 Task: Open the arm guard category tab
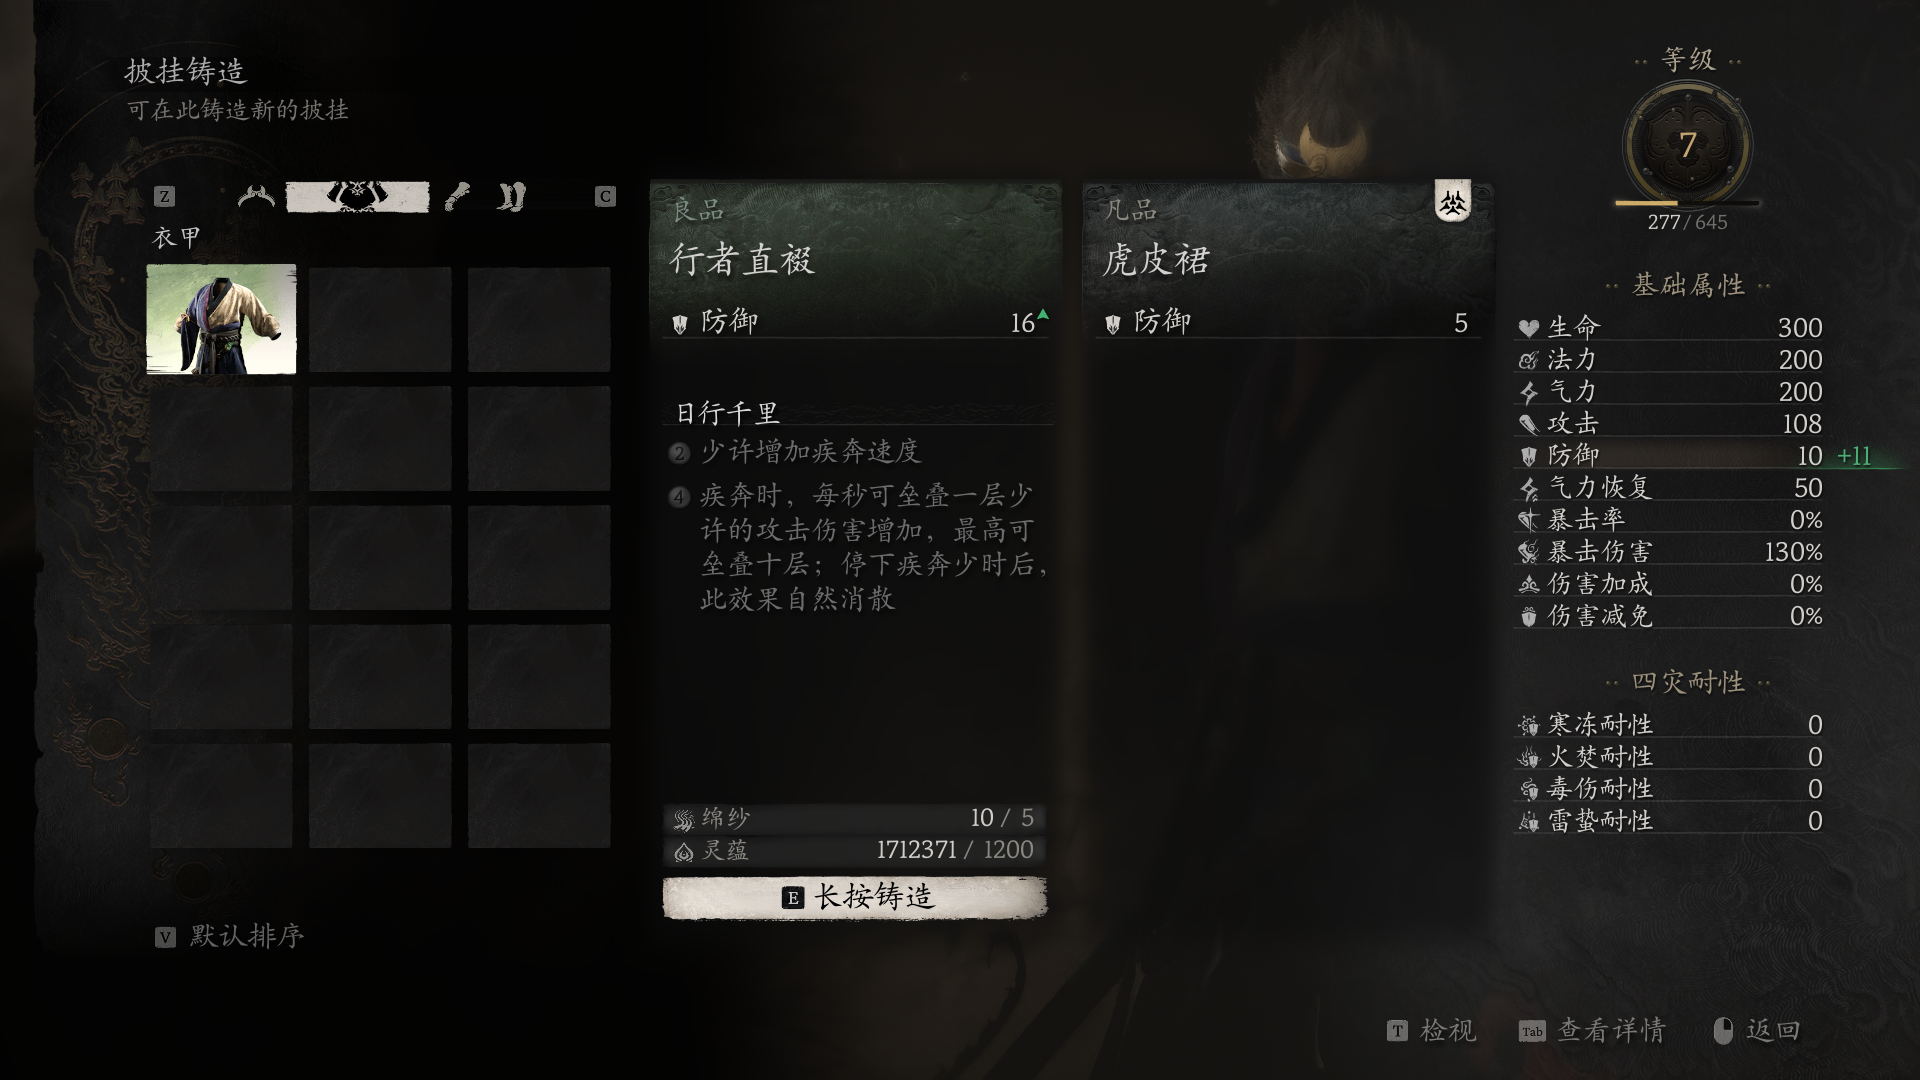[457, 197]
